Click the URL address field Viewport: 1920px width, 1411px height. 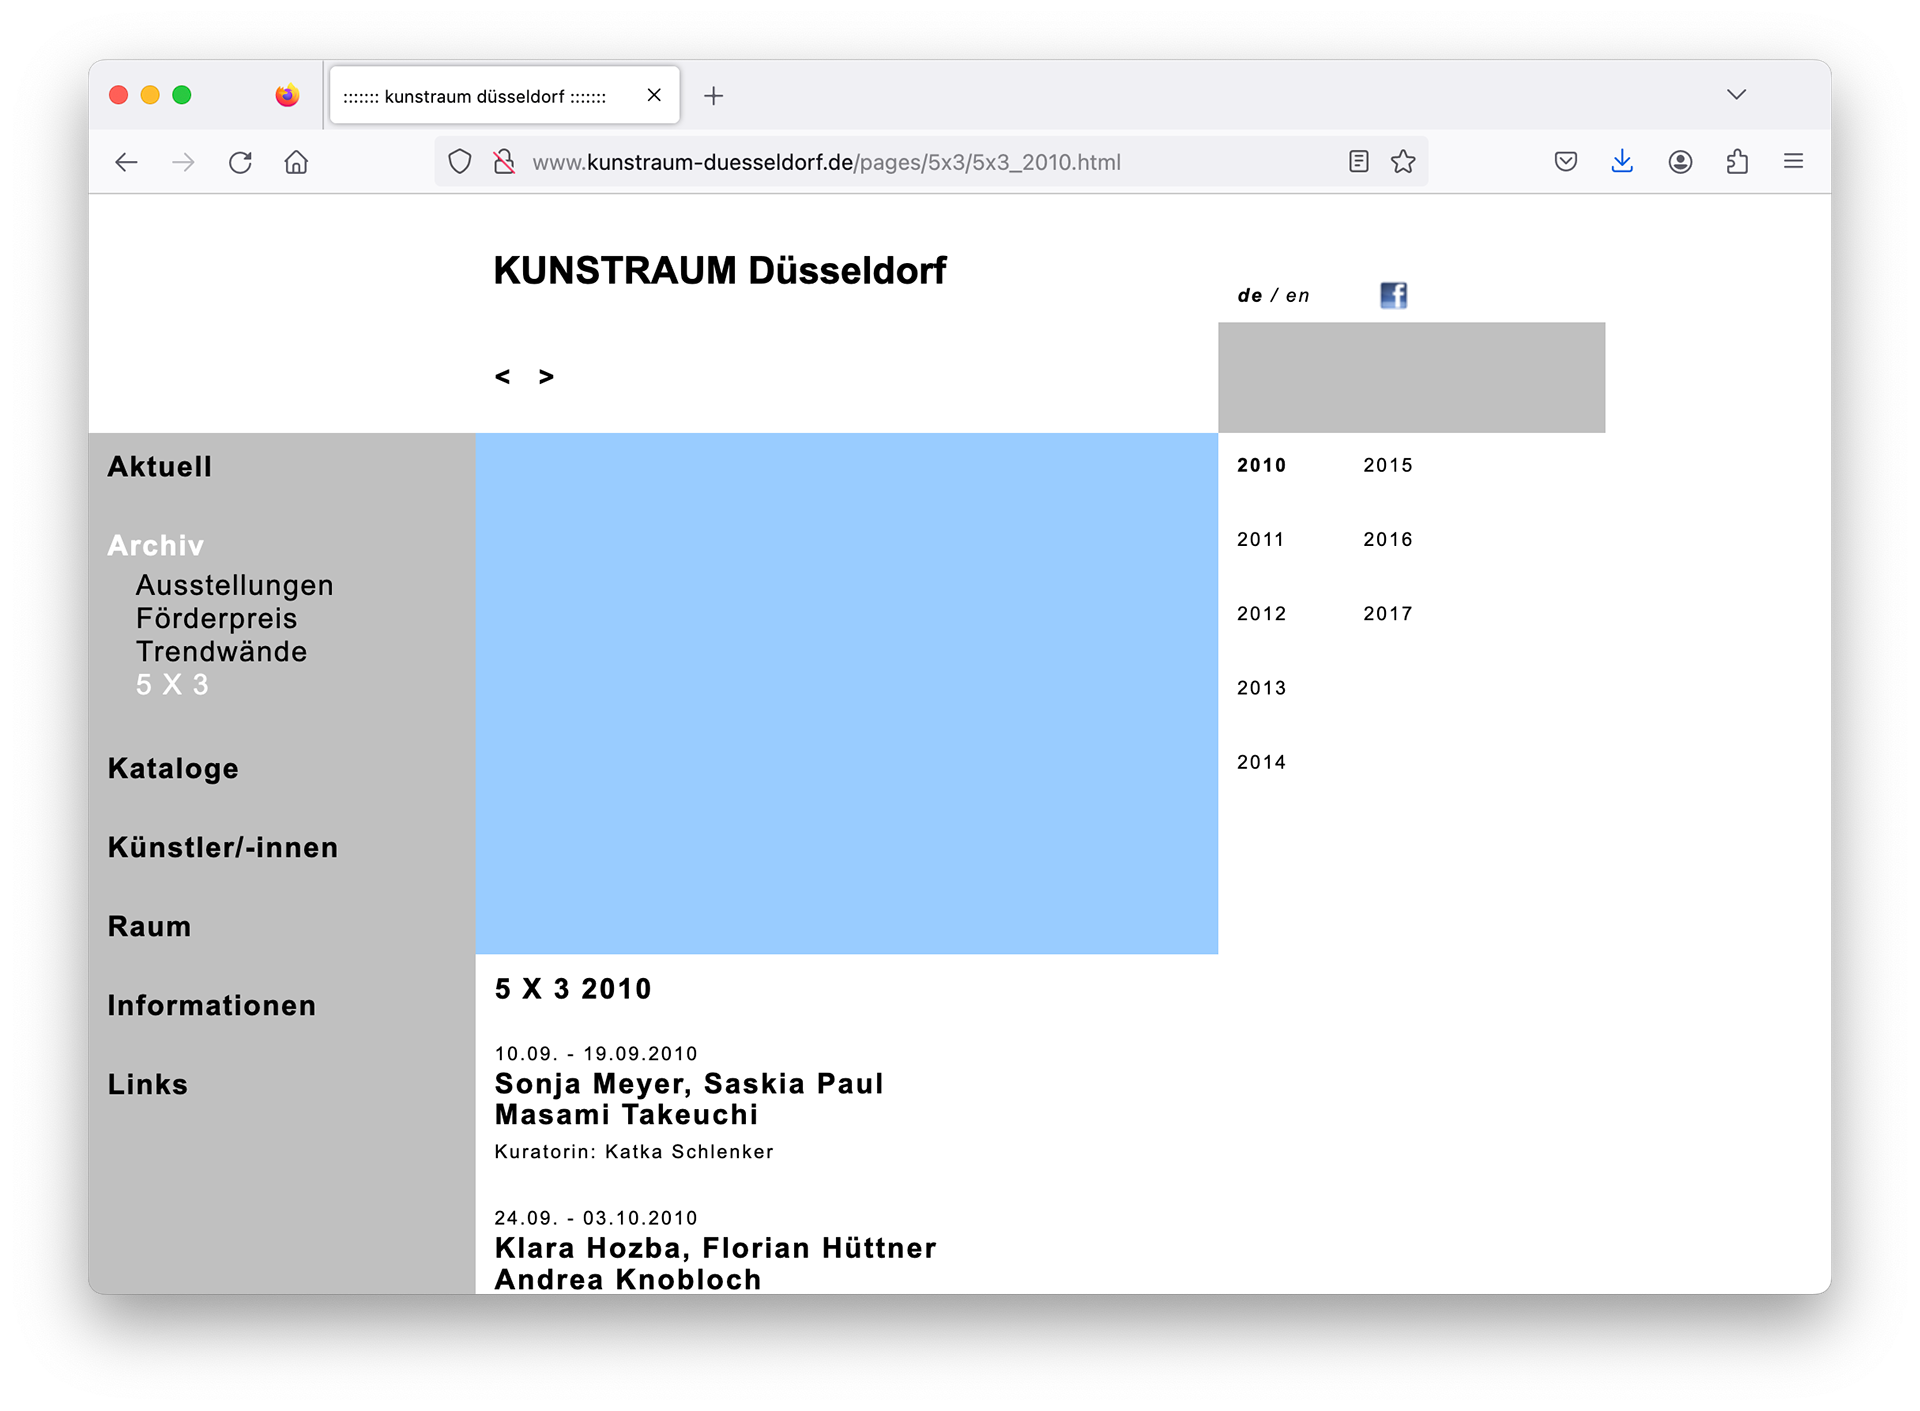pyautogui.click(x=825, y=162)
